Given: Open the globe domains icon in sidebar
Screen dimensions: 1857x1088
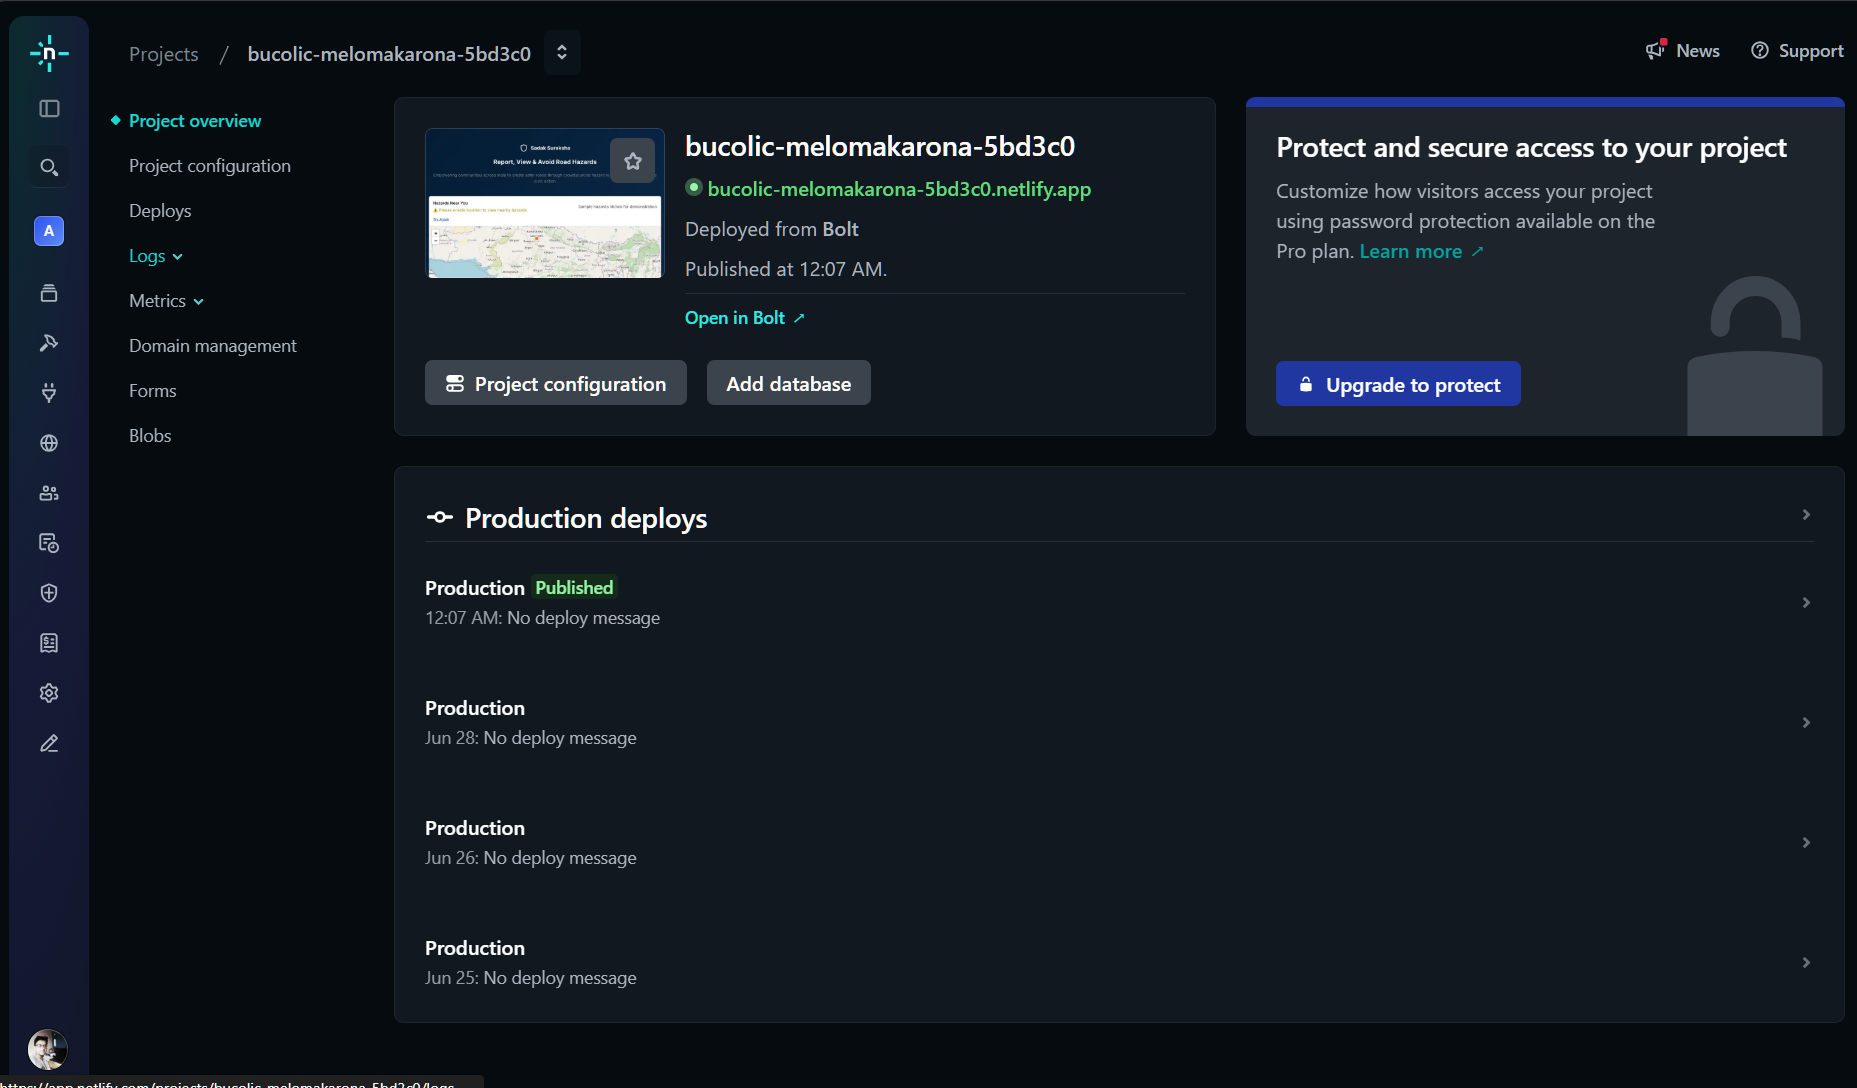Looking at the screenshot, I should (49, 443).
